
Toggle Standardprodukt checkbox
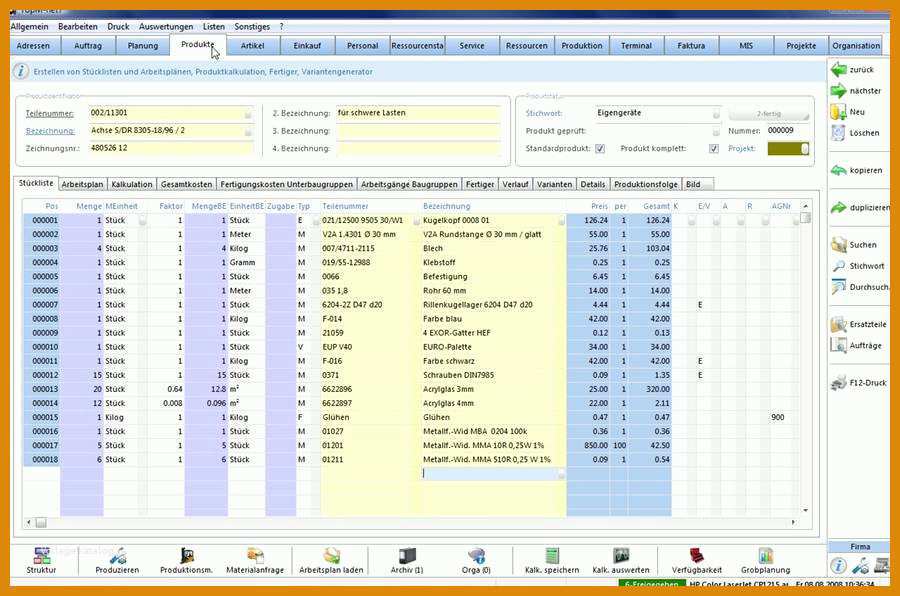click(x=600, y=149)
